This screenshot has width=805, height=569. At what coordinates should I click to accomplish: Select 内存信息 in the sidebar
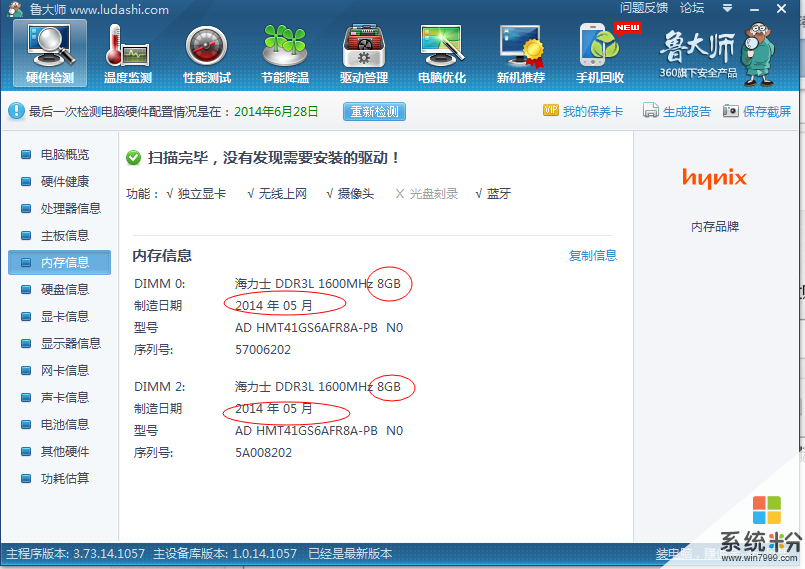(x=60, y=262)
